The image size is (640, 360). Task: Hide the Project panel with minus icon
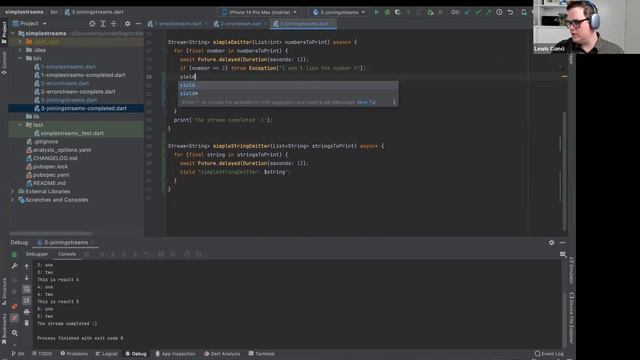[138, 24]
